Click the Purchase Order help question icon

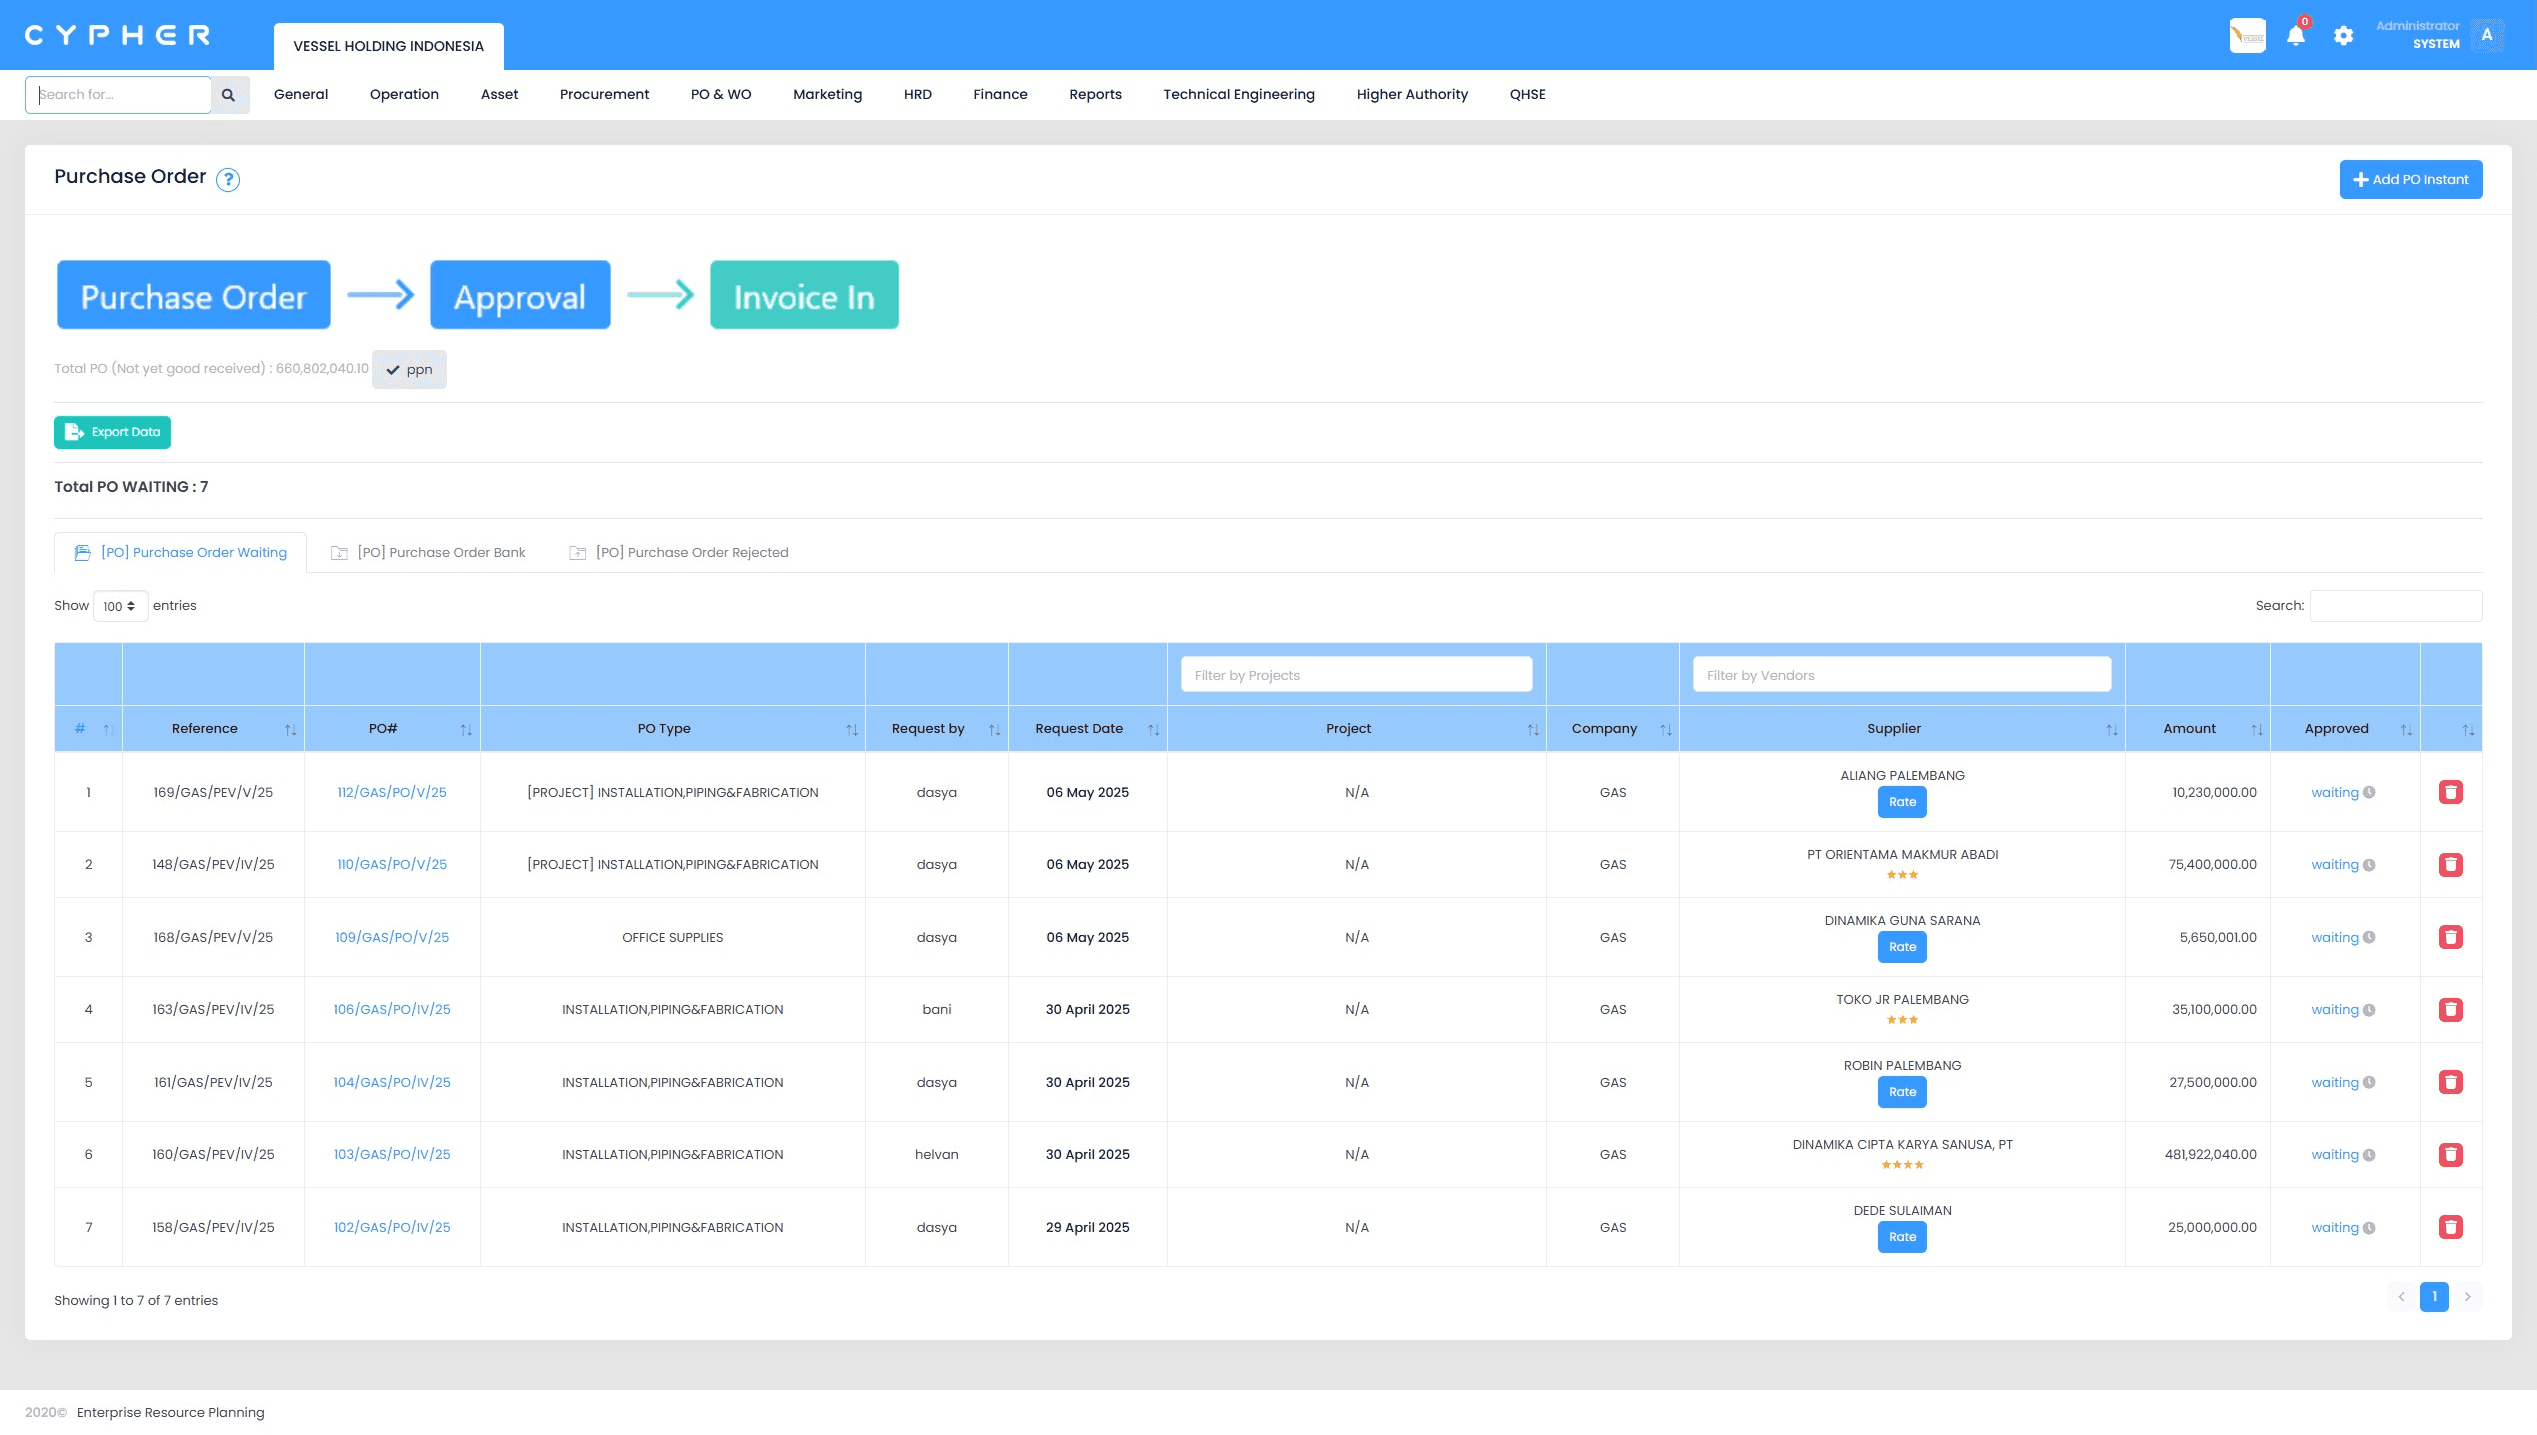tap(228, 179)
